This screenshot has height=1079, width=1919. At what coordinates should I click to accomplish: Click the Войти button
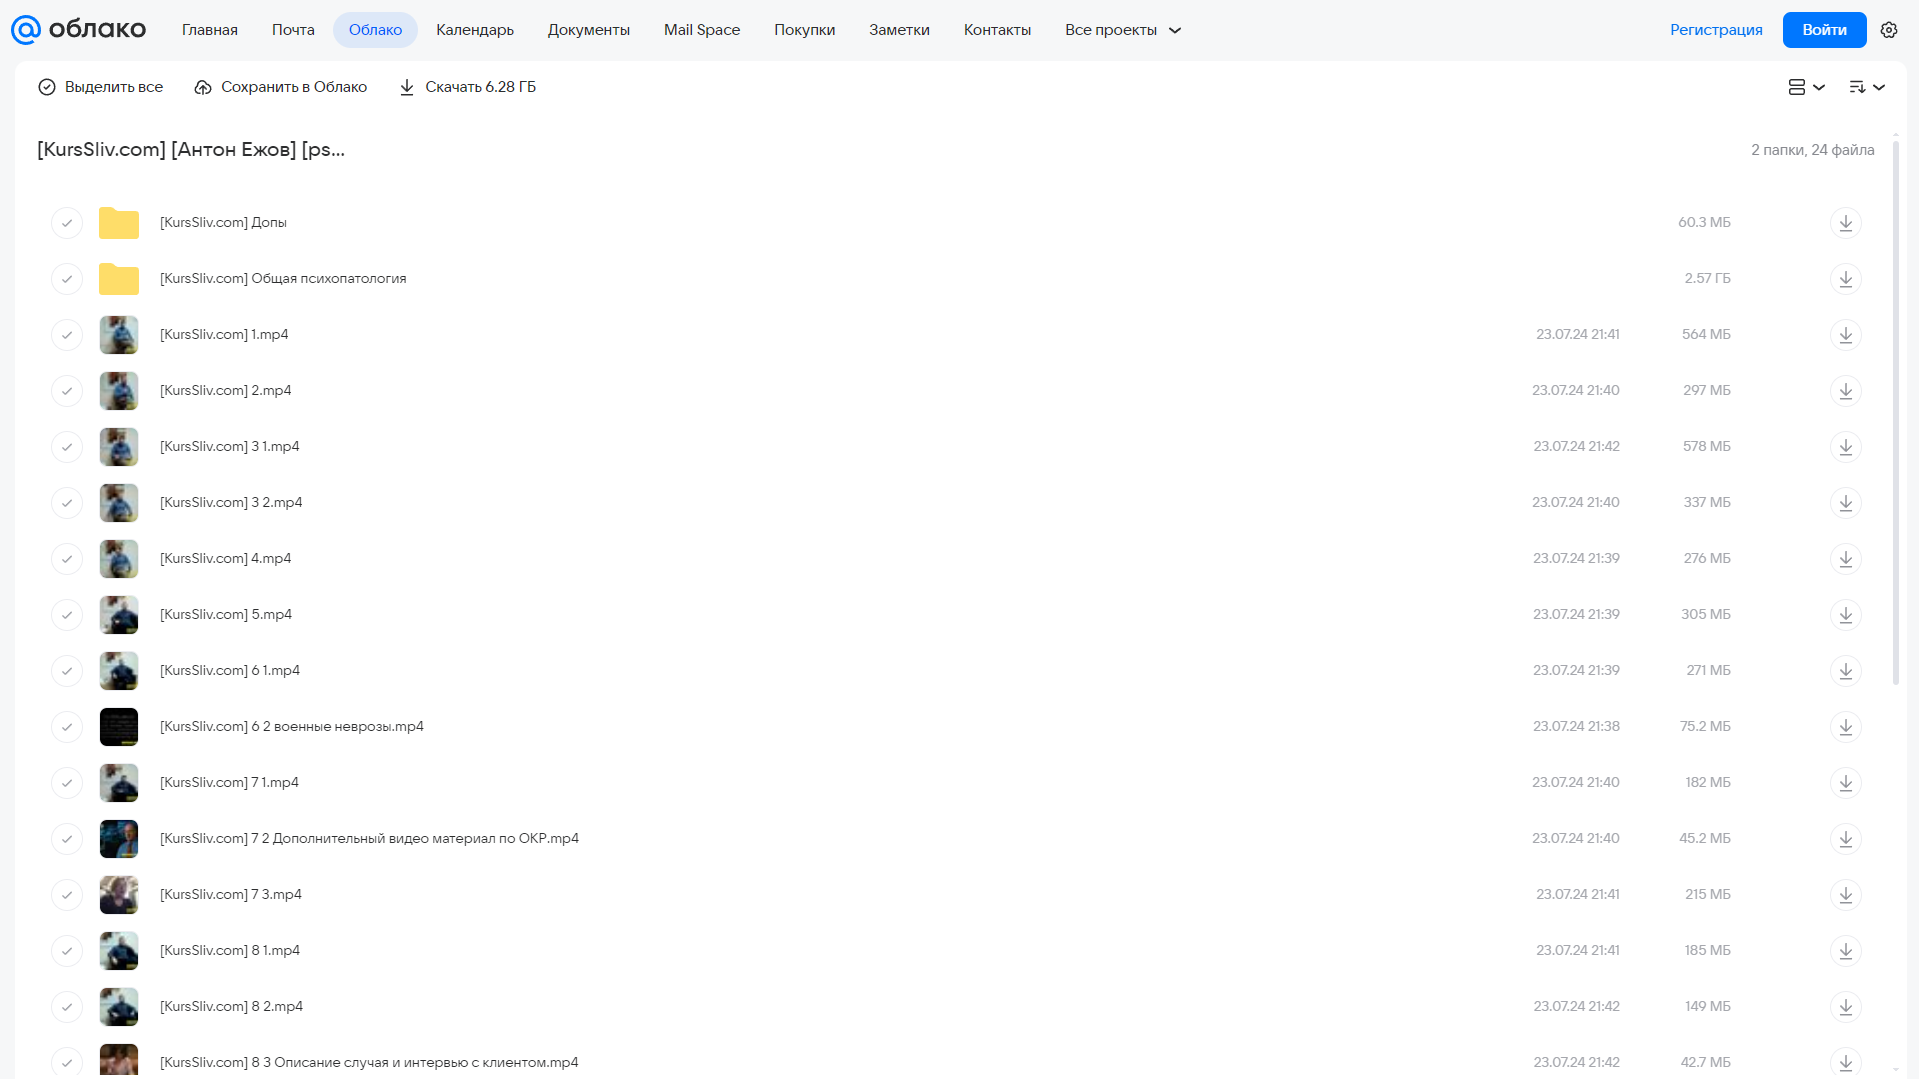(x=1824, y=30)
